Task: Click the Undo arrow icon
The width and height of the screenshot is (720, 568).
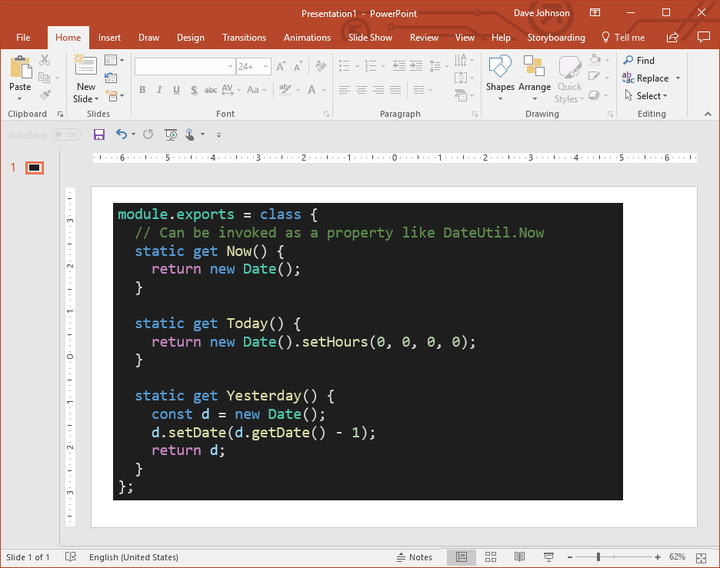Action: [121, 134]
